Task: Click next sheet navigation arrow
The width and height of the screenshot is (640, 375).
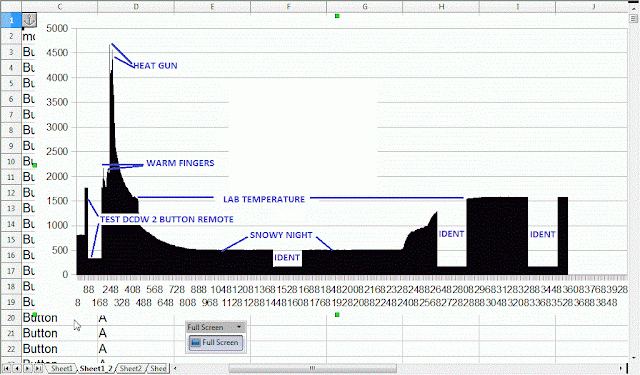Action: click(27, 368)
